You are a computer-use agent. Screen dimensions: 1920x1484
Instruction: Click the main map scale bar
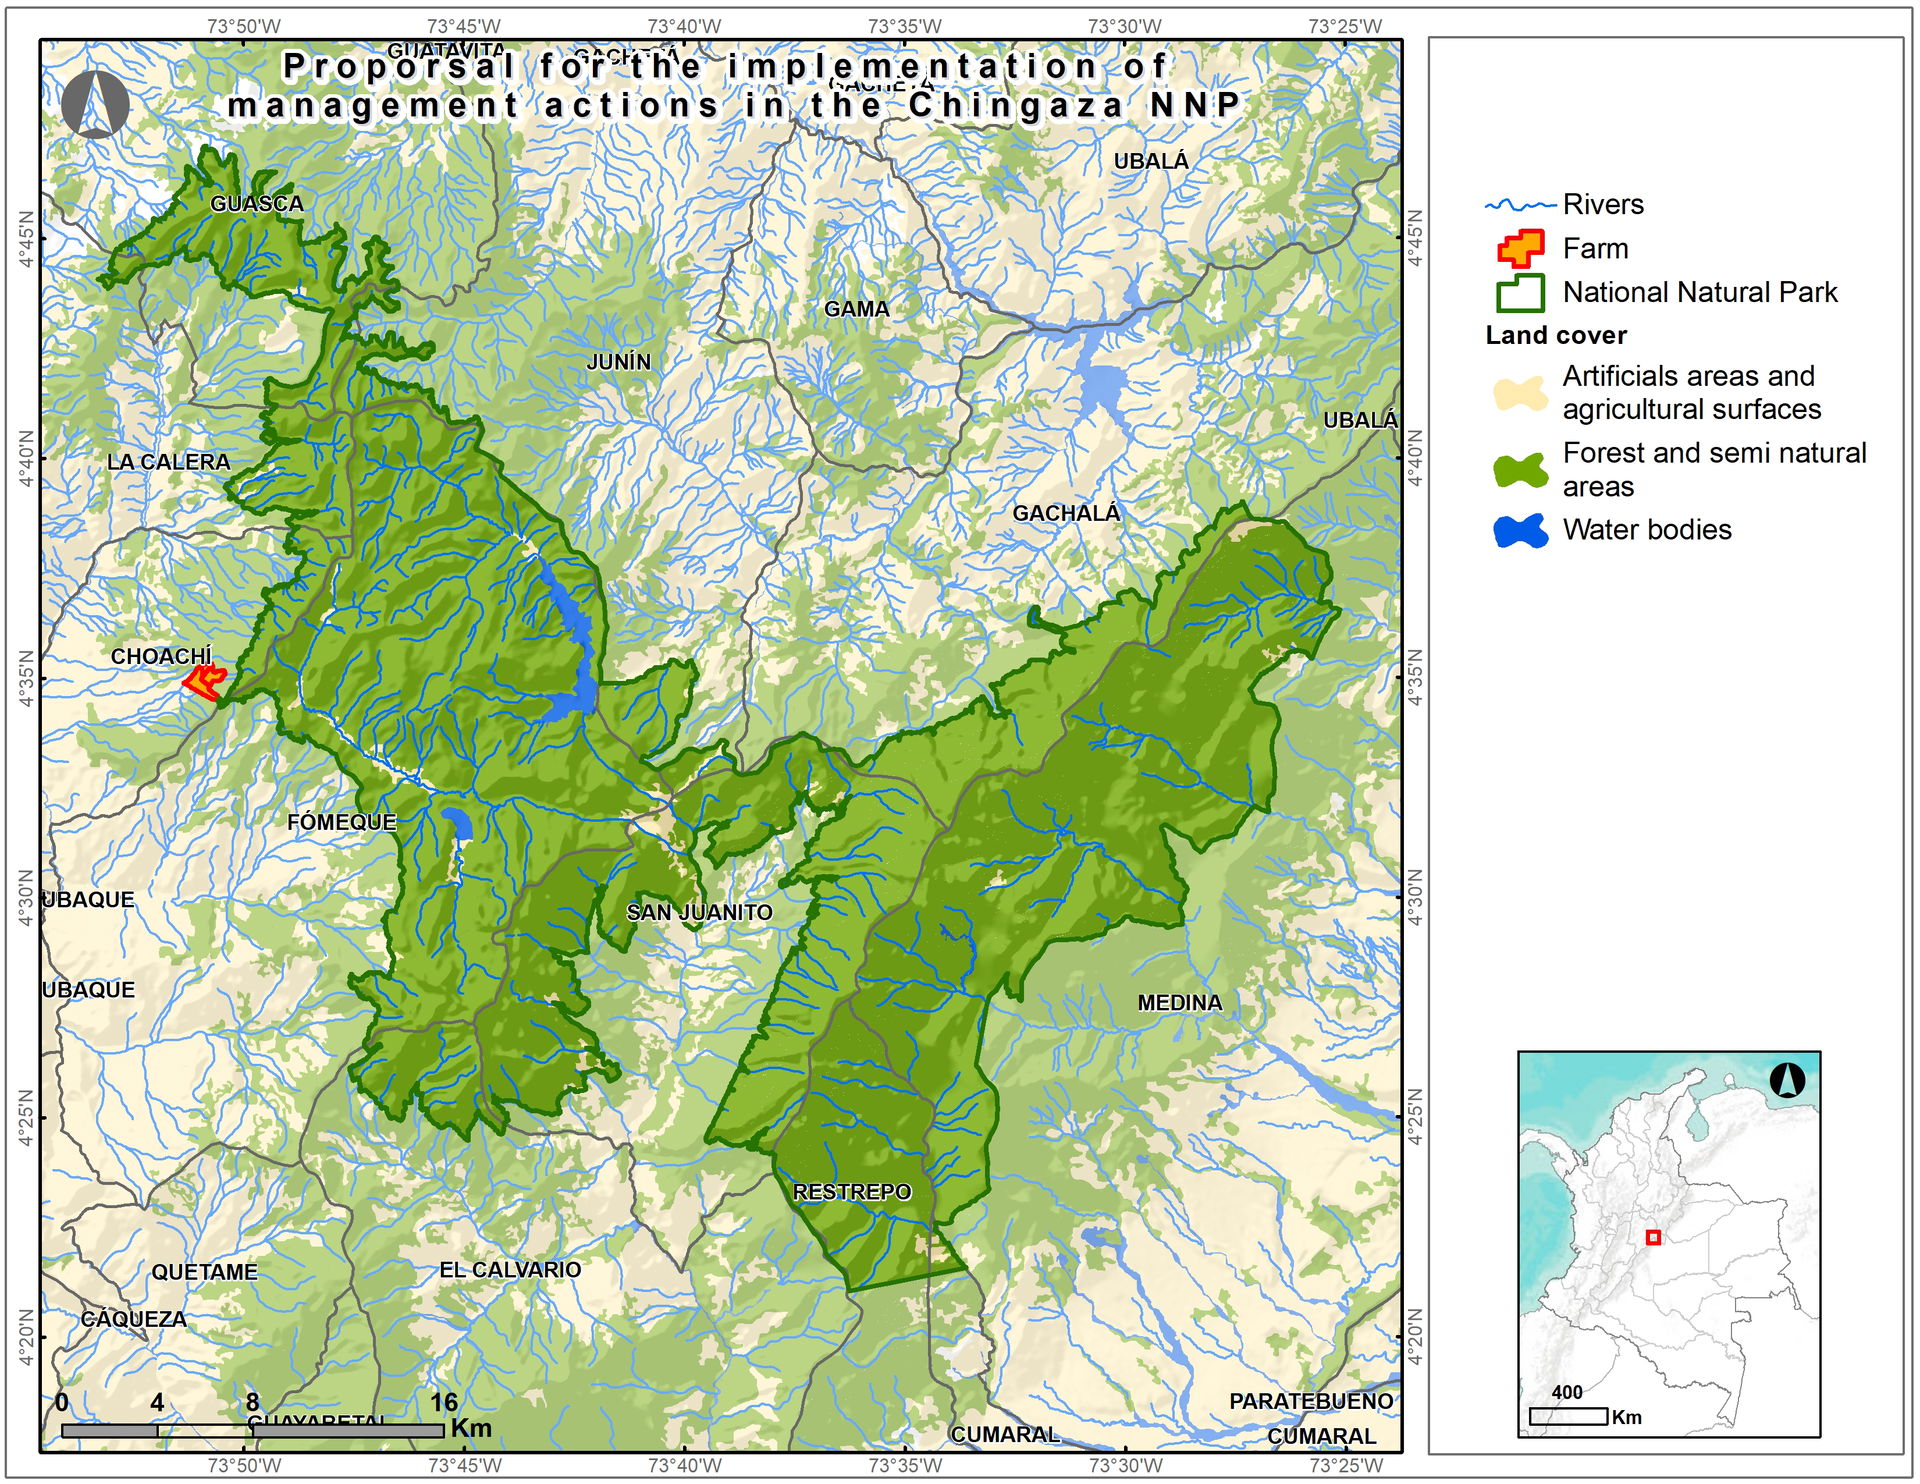[253, 1431]
